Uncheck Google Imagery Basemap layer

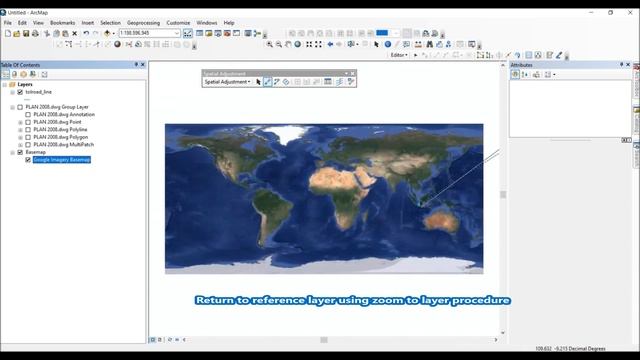[28, 160]
